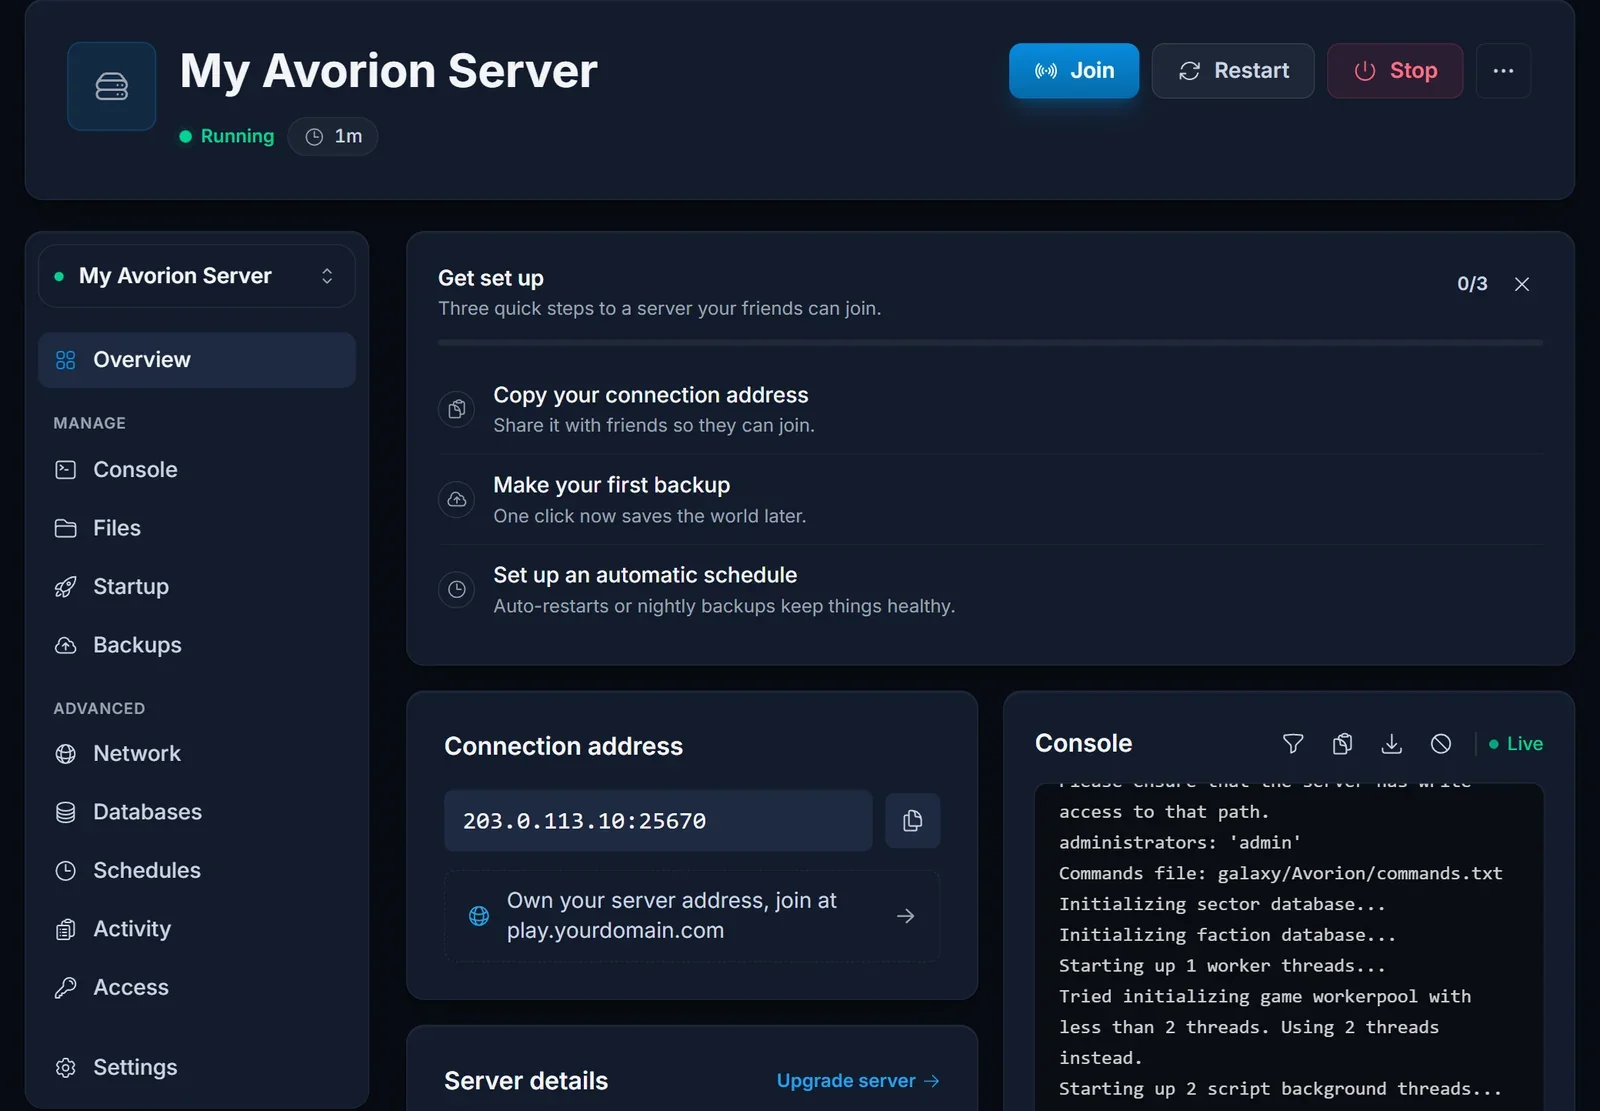The width and height of the screenshot is (1600, 1111).
Task: Click console line "Starting up 1 worker threads..."
Action: tap(1222, 966)
